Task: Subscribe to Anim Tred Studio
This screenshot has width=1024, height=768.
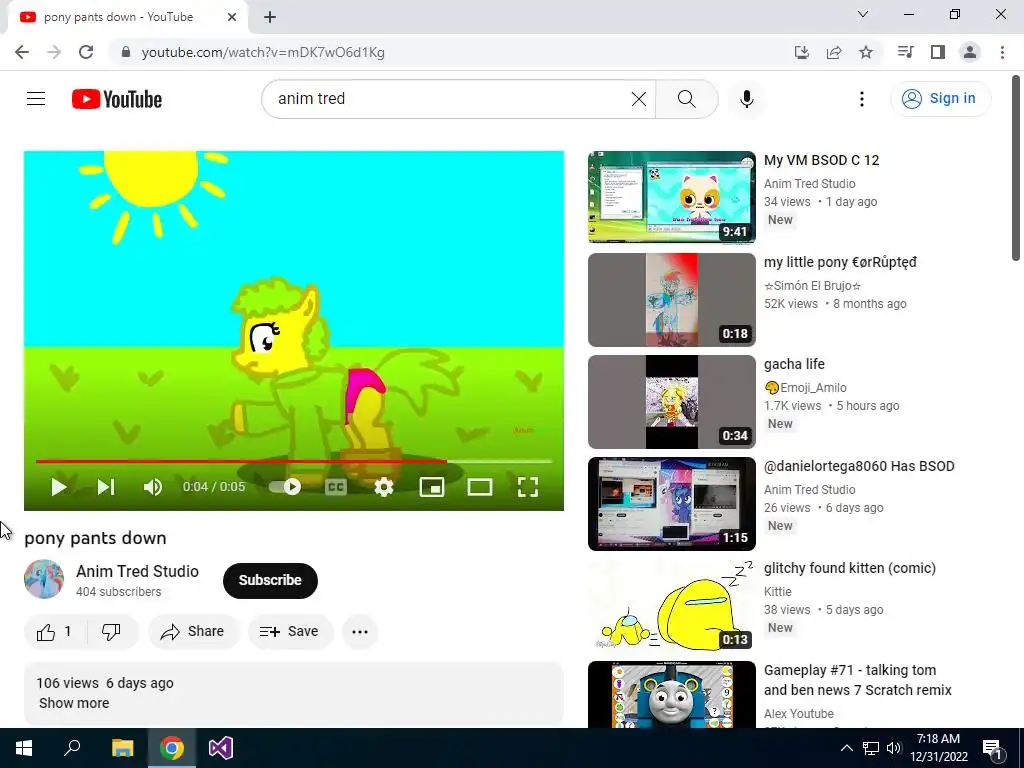Action: 270,580
